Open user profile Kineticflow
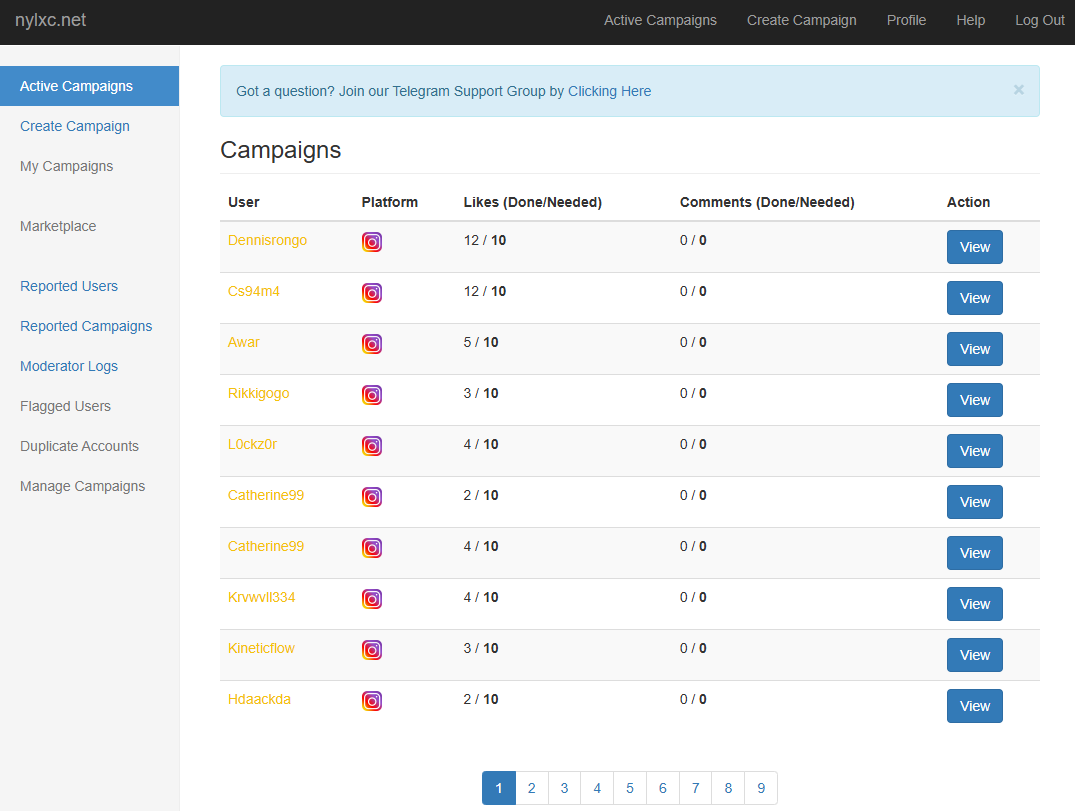 (261, 648)
